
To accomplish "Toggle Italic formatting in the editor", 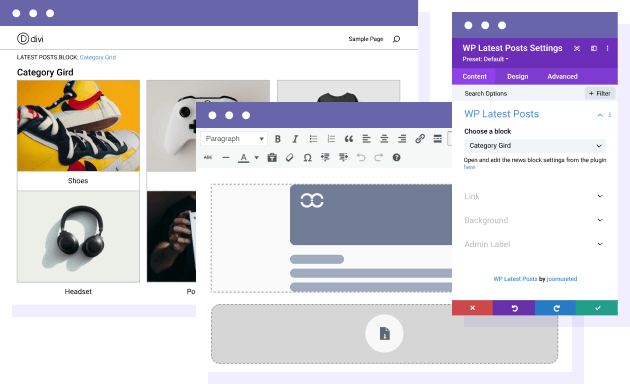I will tap(295, 139).
